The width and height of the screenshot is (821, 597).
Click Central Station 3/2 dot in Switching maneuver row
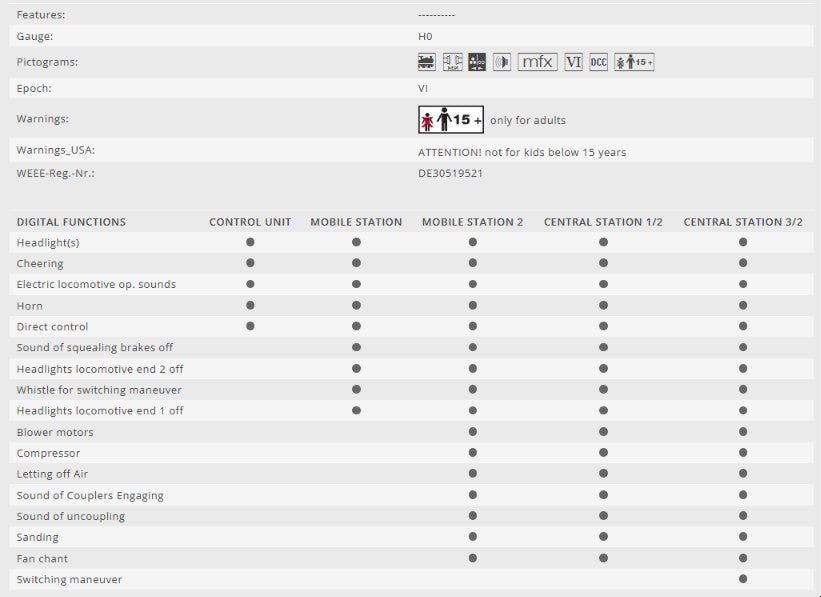pos(743,579)
